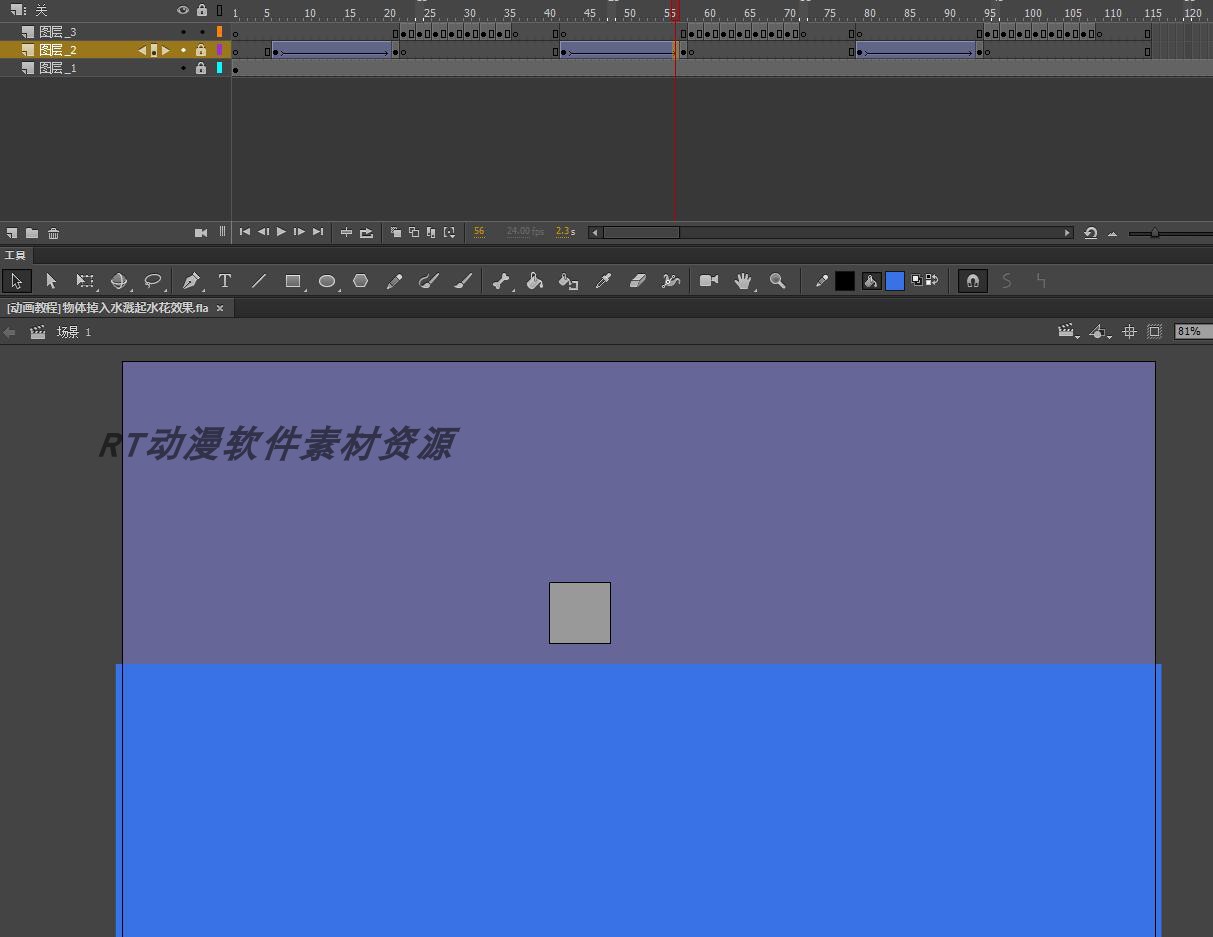
Task: Switch to the Eraser tool
Action: coord(637,281)
